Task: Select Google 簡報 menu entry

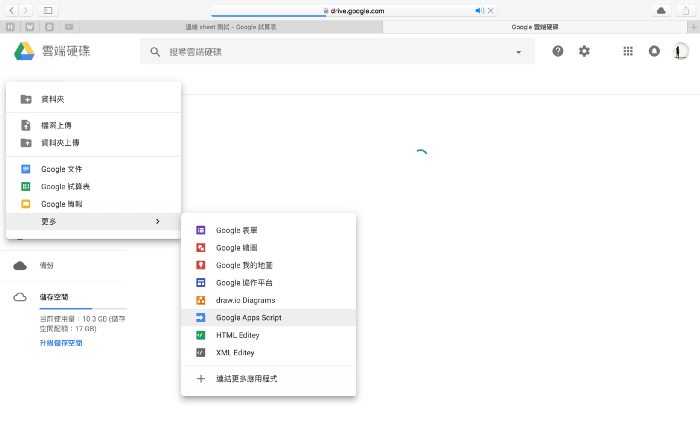Action: coord(93,204)
